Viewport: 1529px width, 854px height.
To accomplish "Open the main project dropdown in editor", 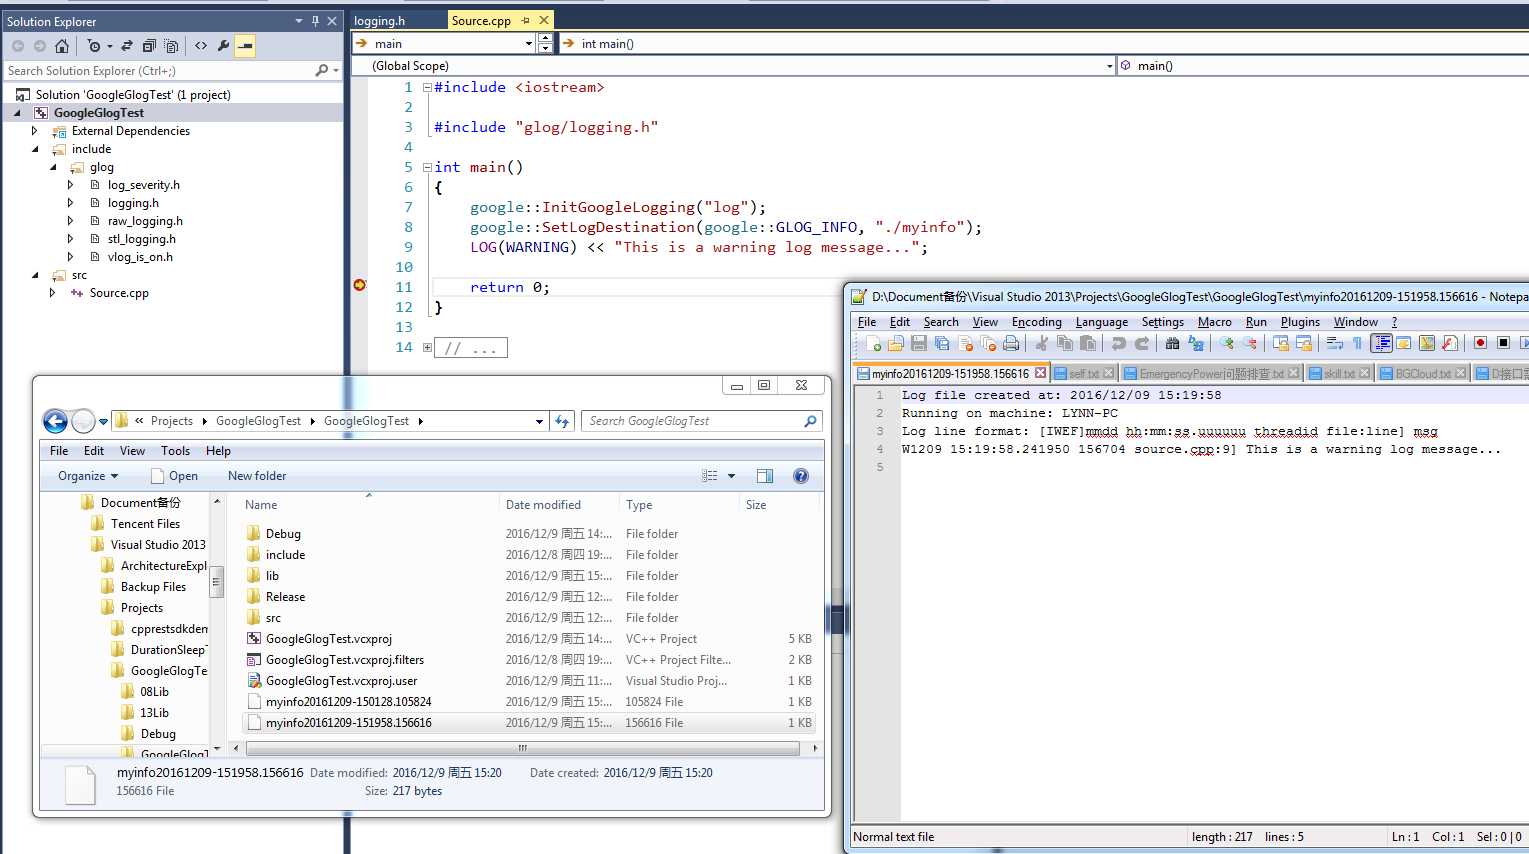I will click(x=529, y=44).
